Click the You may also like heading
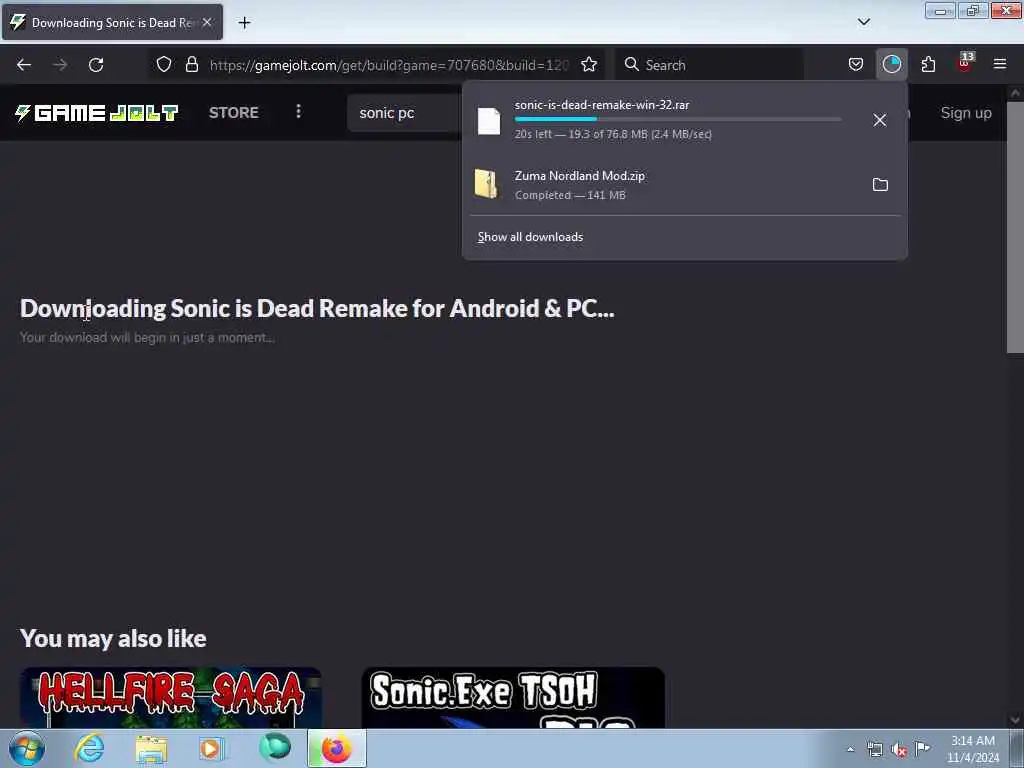 [x=113, y=638]
